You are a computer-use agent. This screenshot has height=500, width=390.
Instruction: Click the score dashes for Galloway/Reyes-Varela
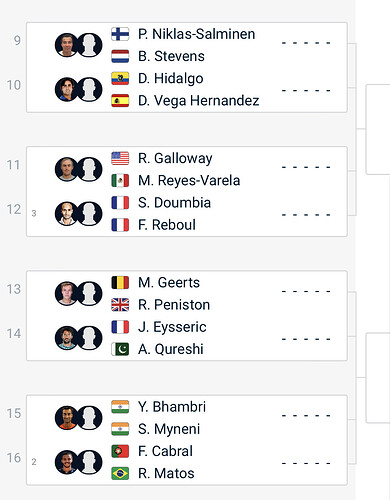pos(306,167)
